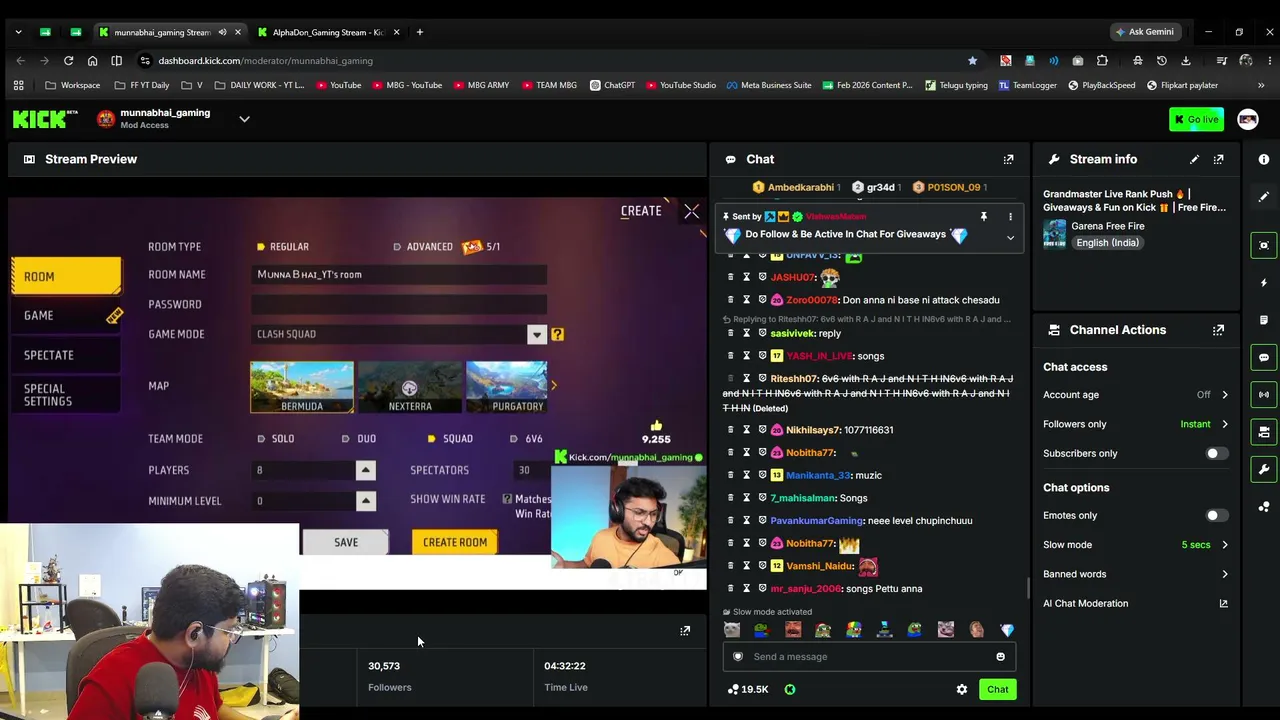This screenshot has height=720, width=1280.
Task: Click the green Kick K badge under chat
Action: coord(790,689)
